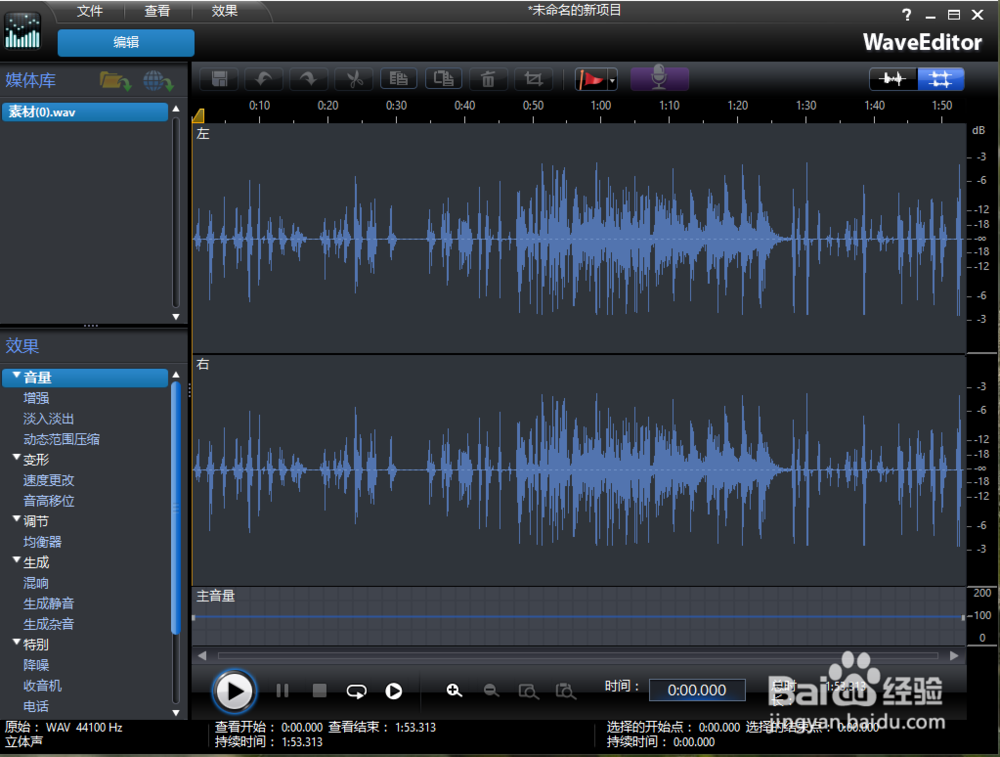Choose the 淡入淡出 effect
1000x757 pixels.
48,418
